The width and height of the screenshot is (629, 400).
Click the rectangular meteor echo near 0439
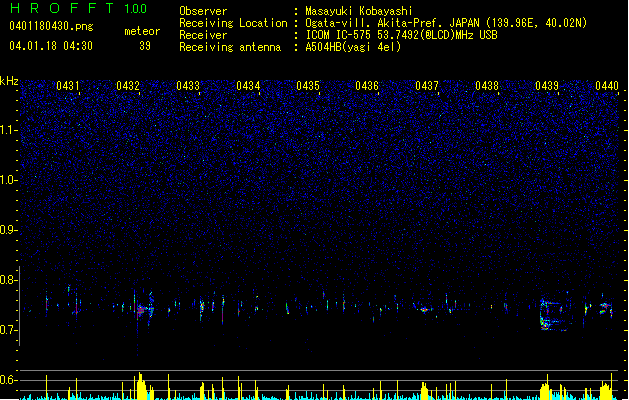point(556,314)
